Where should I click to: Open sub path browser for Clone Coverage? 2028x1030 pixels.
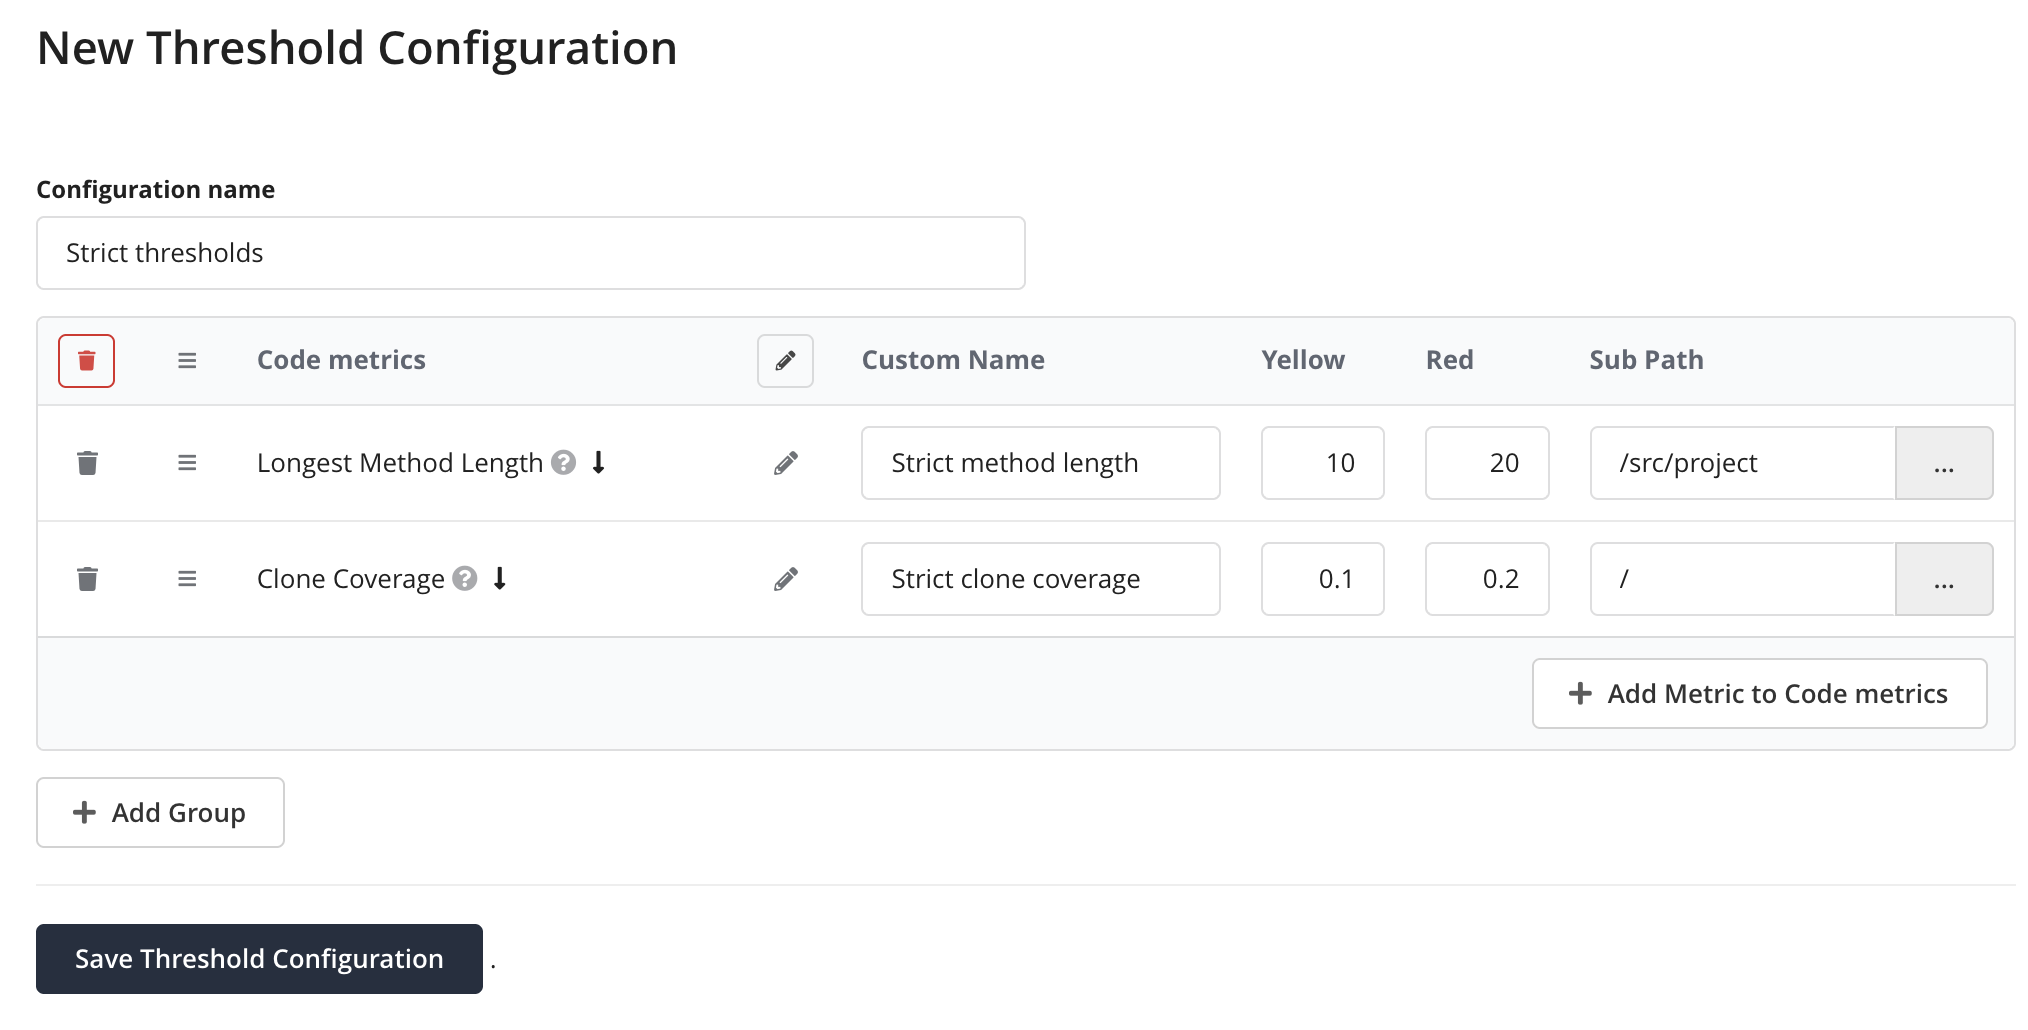[x=1943, y=579]
